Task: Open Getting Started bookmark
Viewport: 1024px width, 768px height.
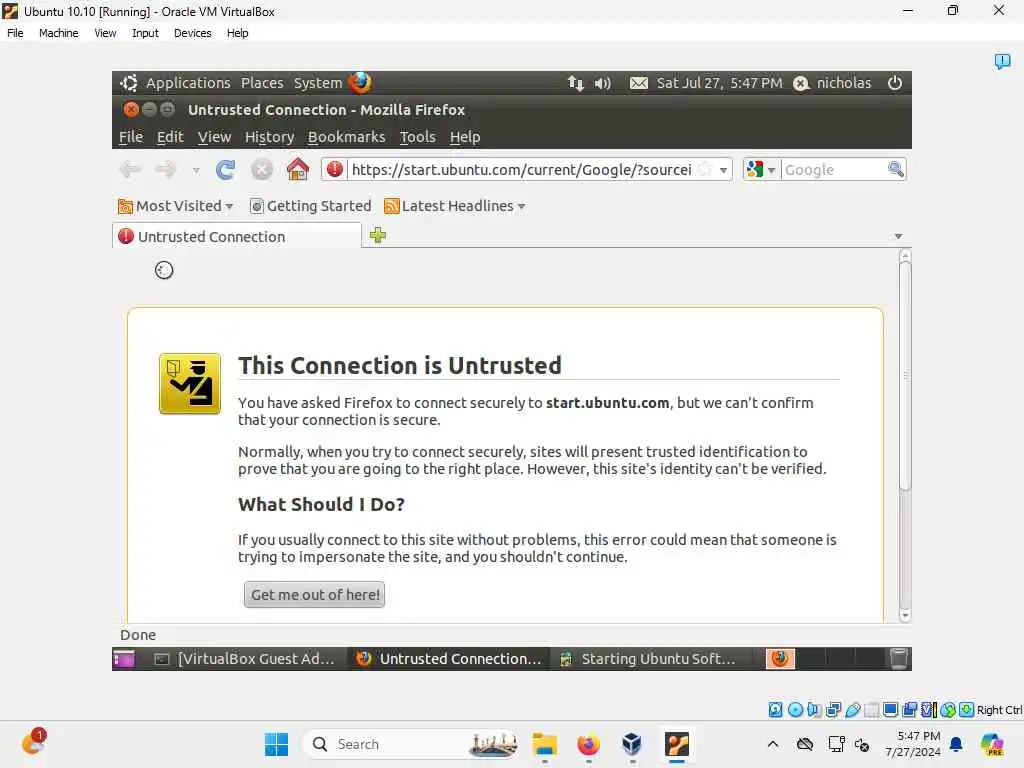Action: click(311, 206)
